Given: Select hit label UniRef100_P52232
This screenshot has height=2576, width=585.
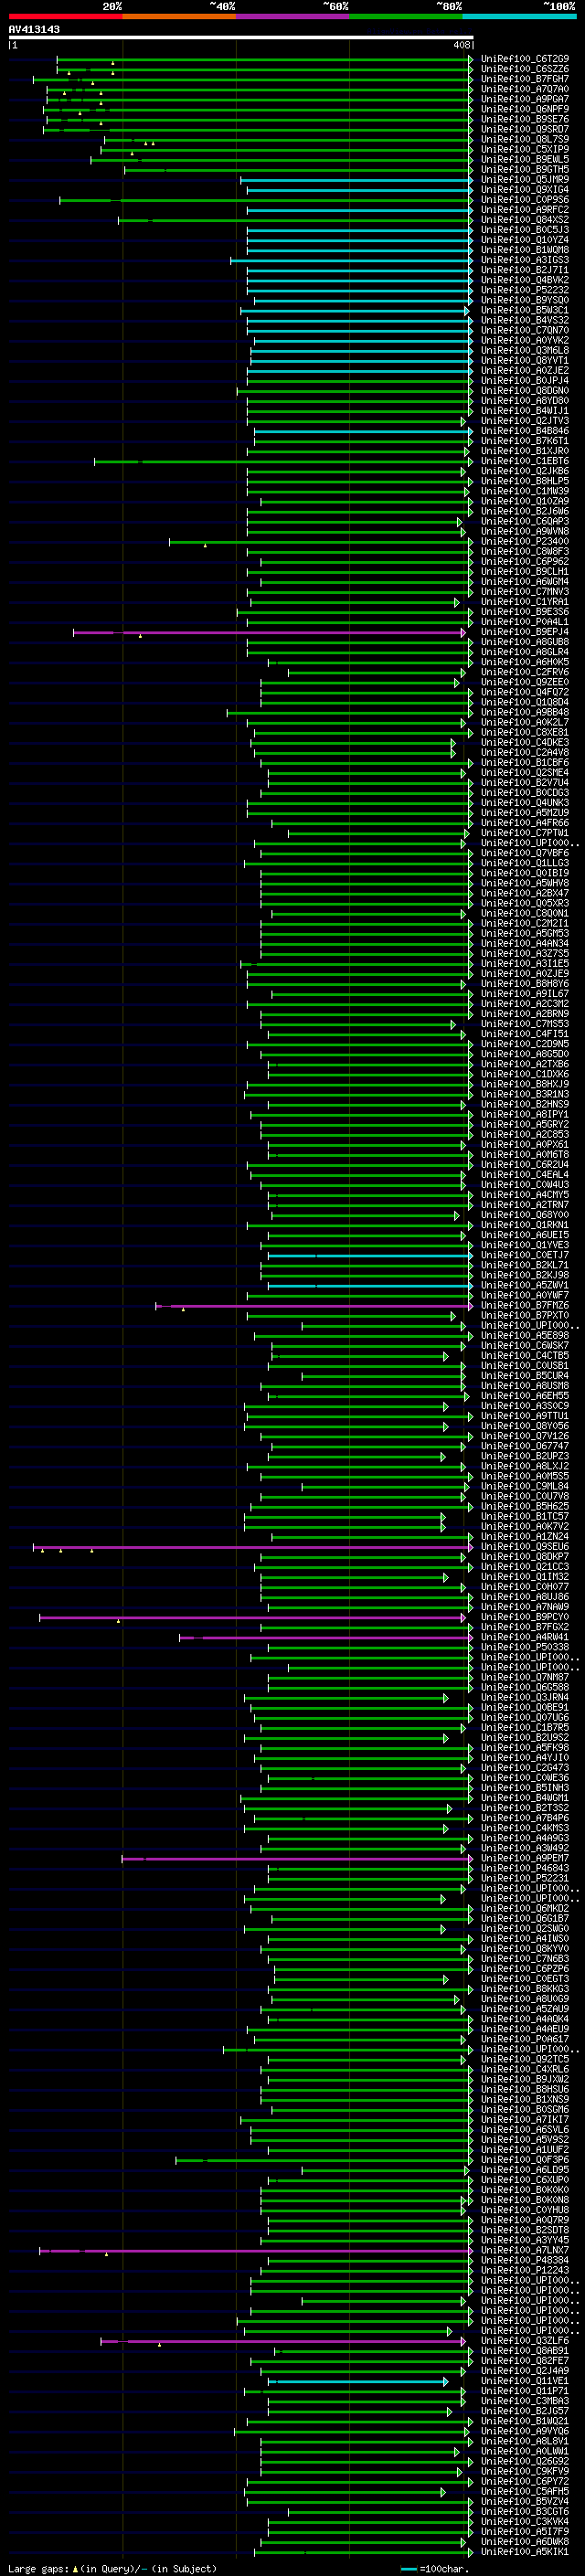Looking at the screenshot, I should pyautogui.click(x=524, y=290).
